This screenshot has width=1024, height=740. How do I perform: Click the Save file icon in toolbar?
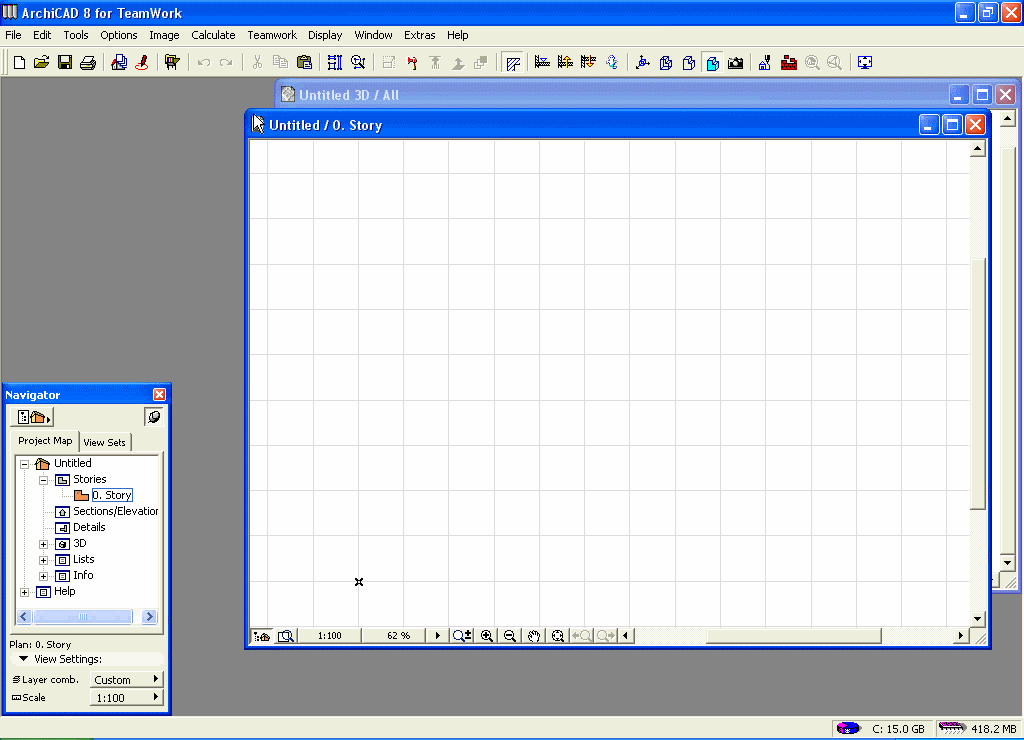[64, 63]
